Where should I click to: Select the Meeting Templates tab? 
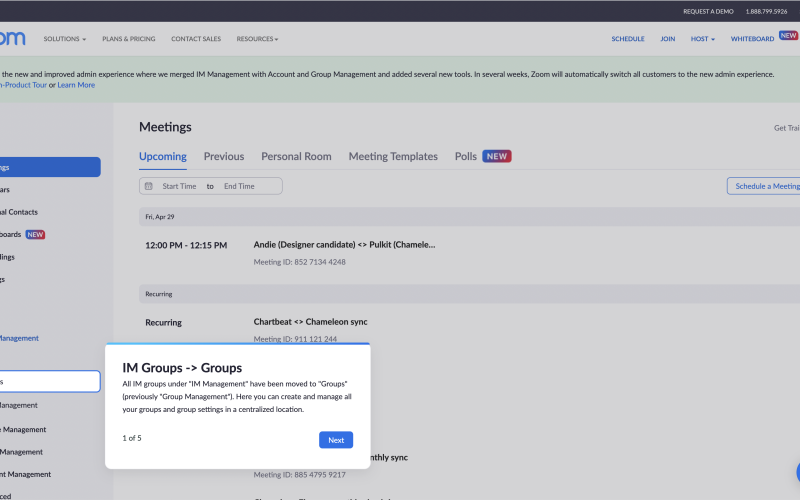click(x=393, y=157)
